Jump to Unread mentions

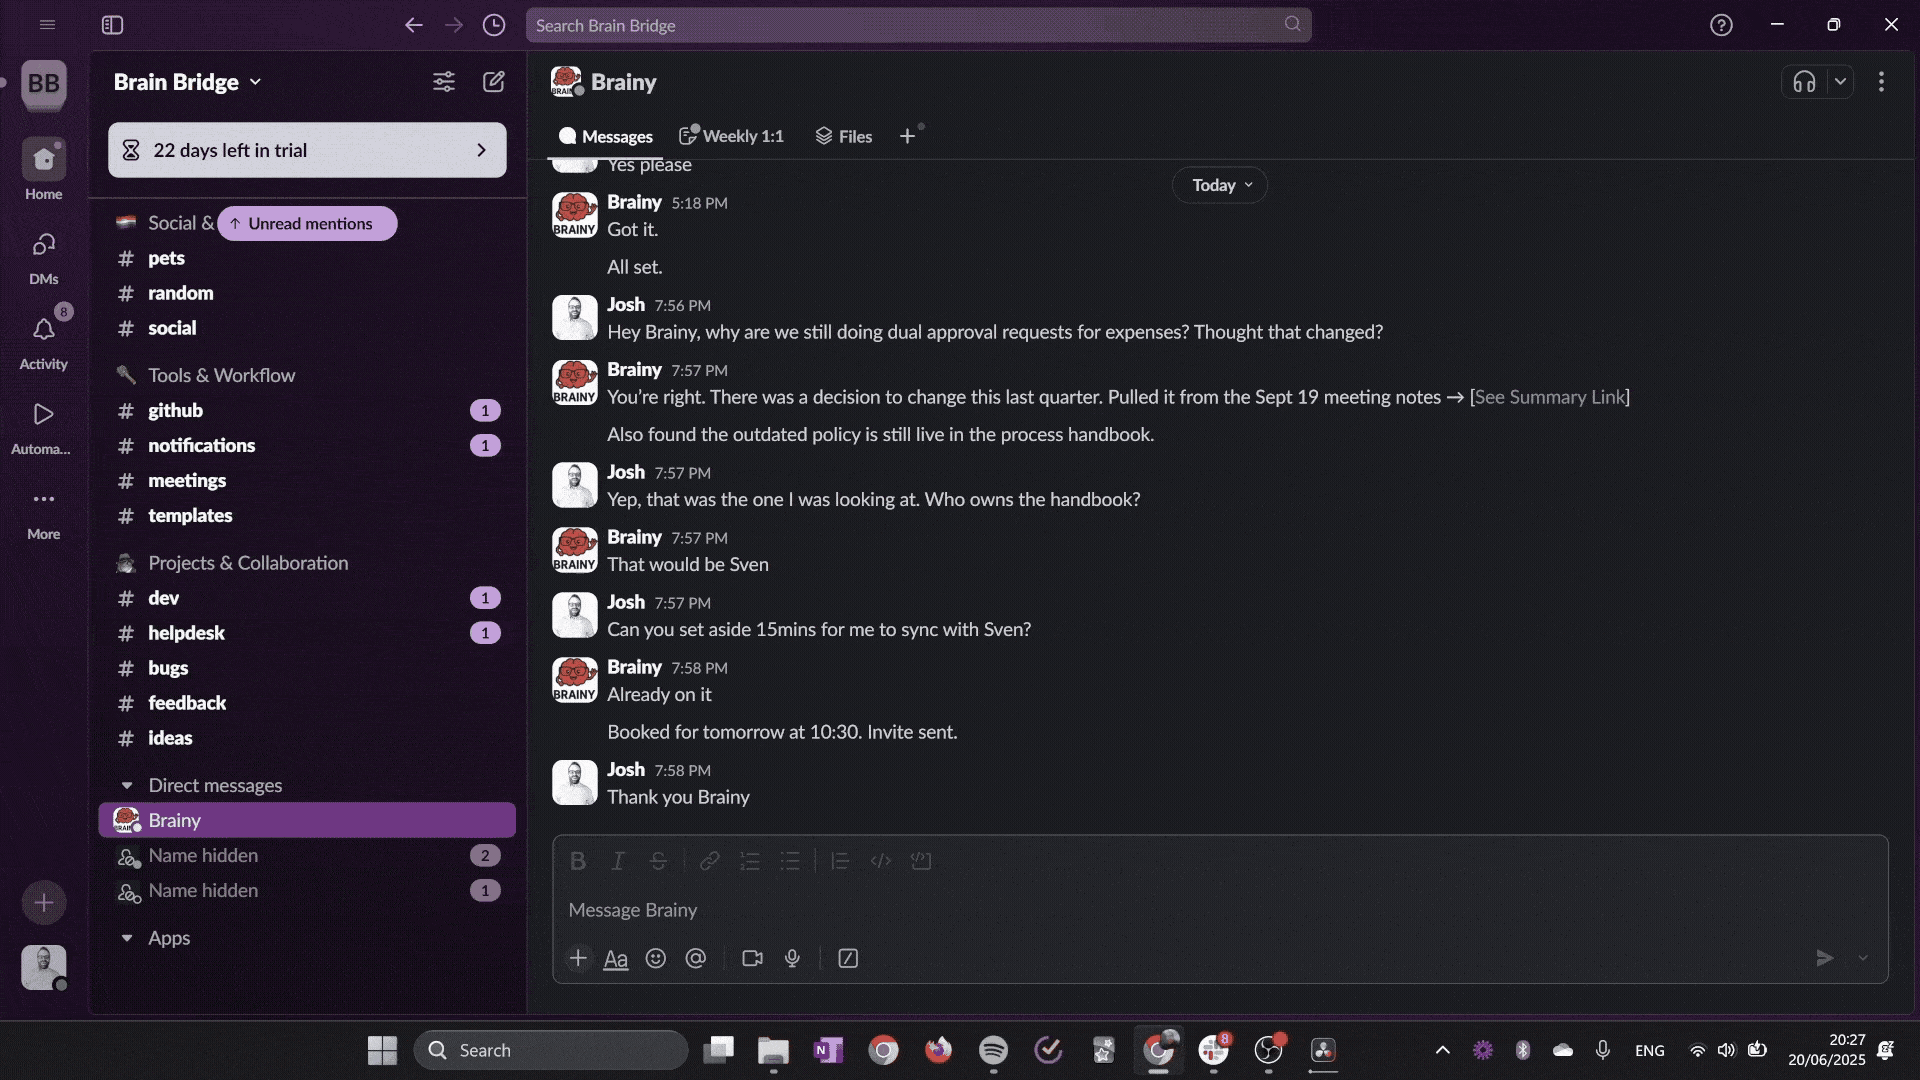click(307, 223)
